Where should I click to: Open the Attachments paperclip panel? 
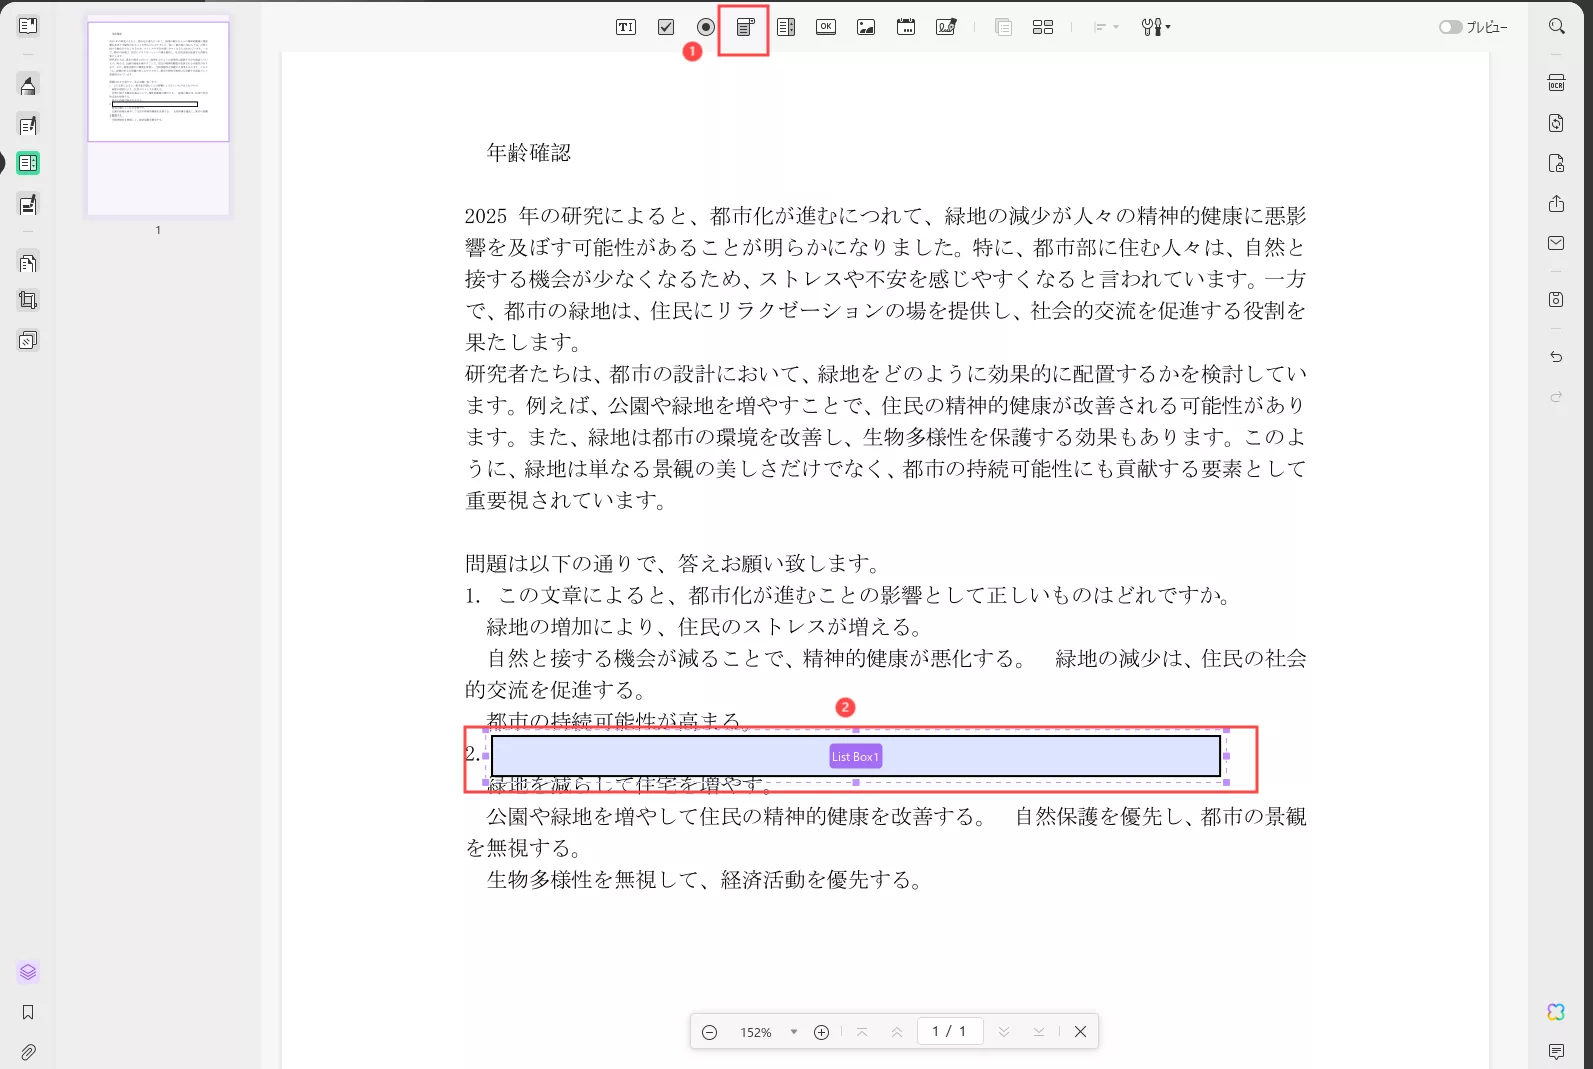tap(28, 1052)
